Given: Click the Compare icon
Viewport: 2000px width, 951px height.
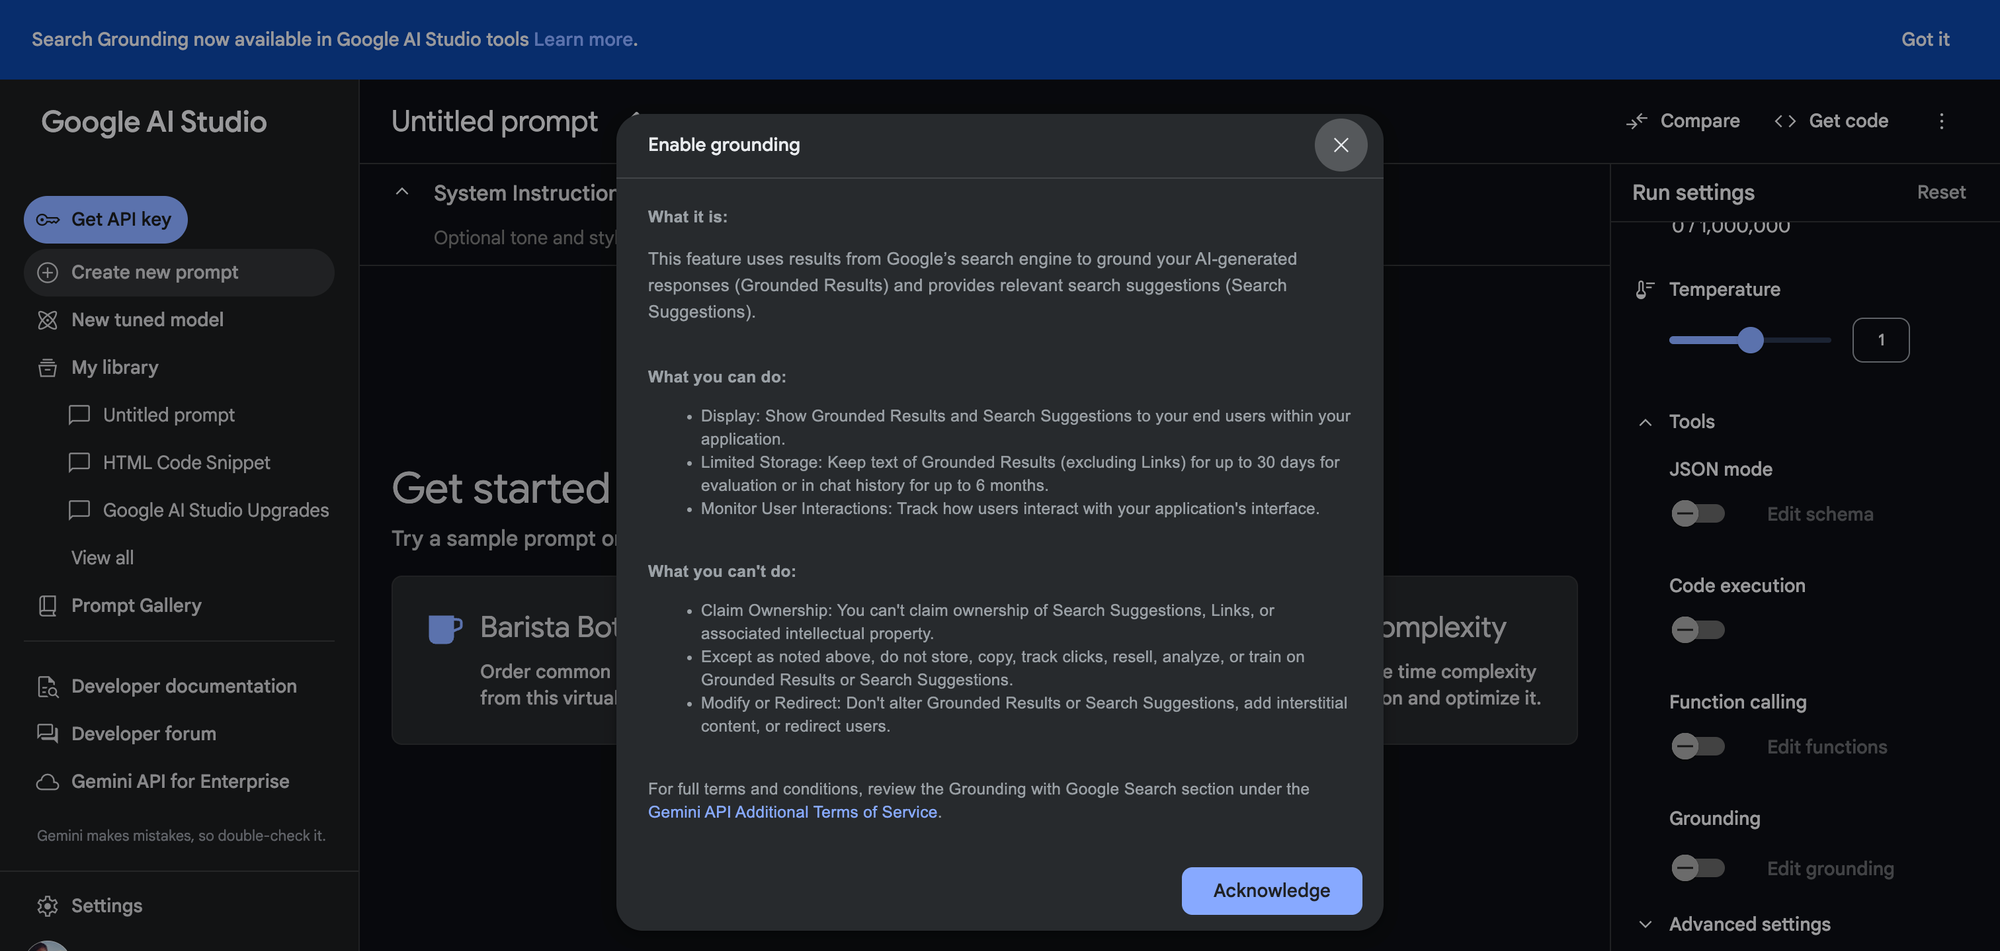Looking at the screenshot, I should tap(1637, 121).
